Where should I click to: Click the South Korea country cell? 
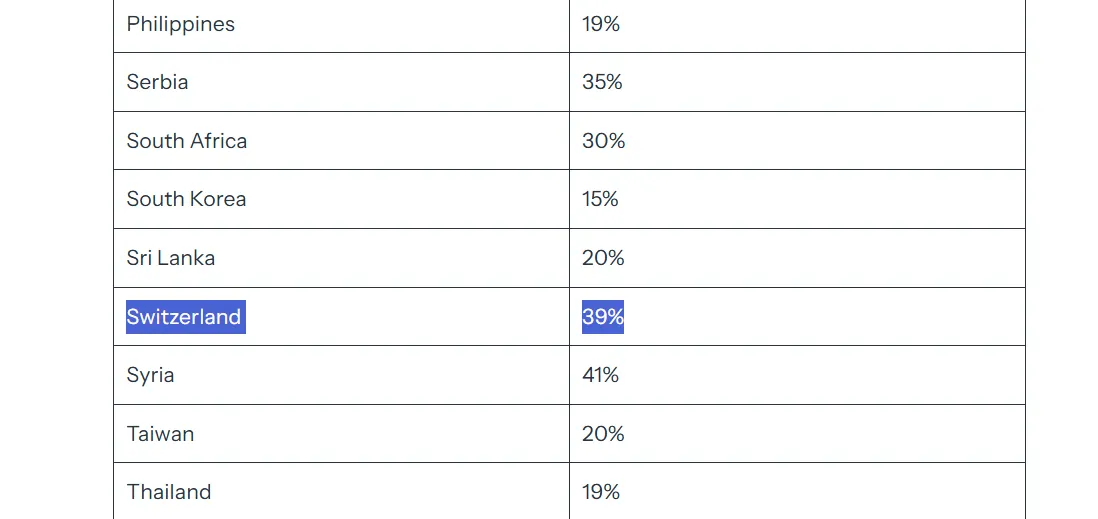click(186, 199)
